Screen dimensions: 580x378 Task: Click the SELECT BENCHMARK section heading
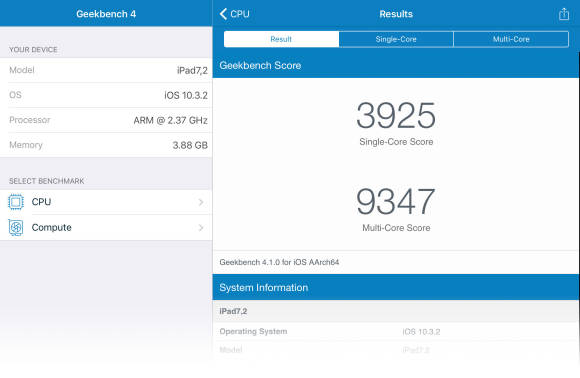click(47, 181)
